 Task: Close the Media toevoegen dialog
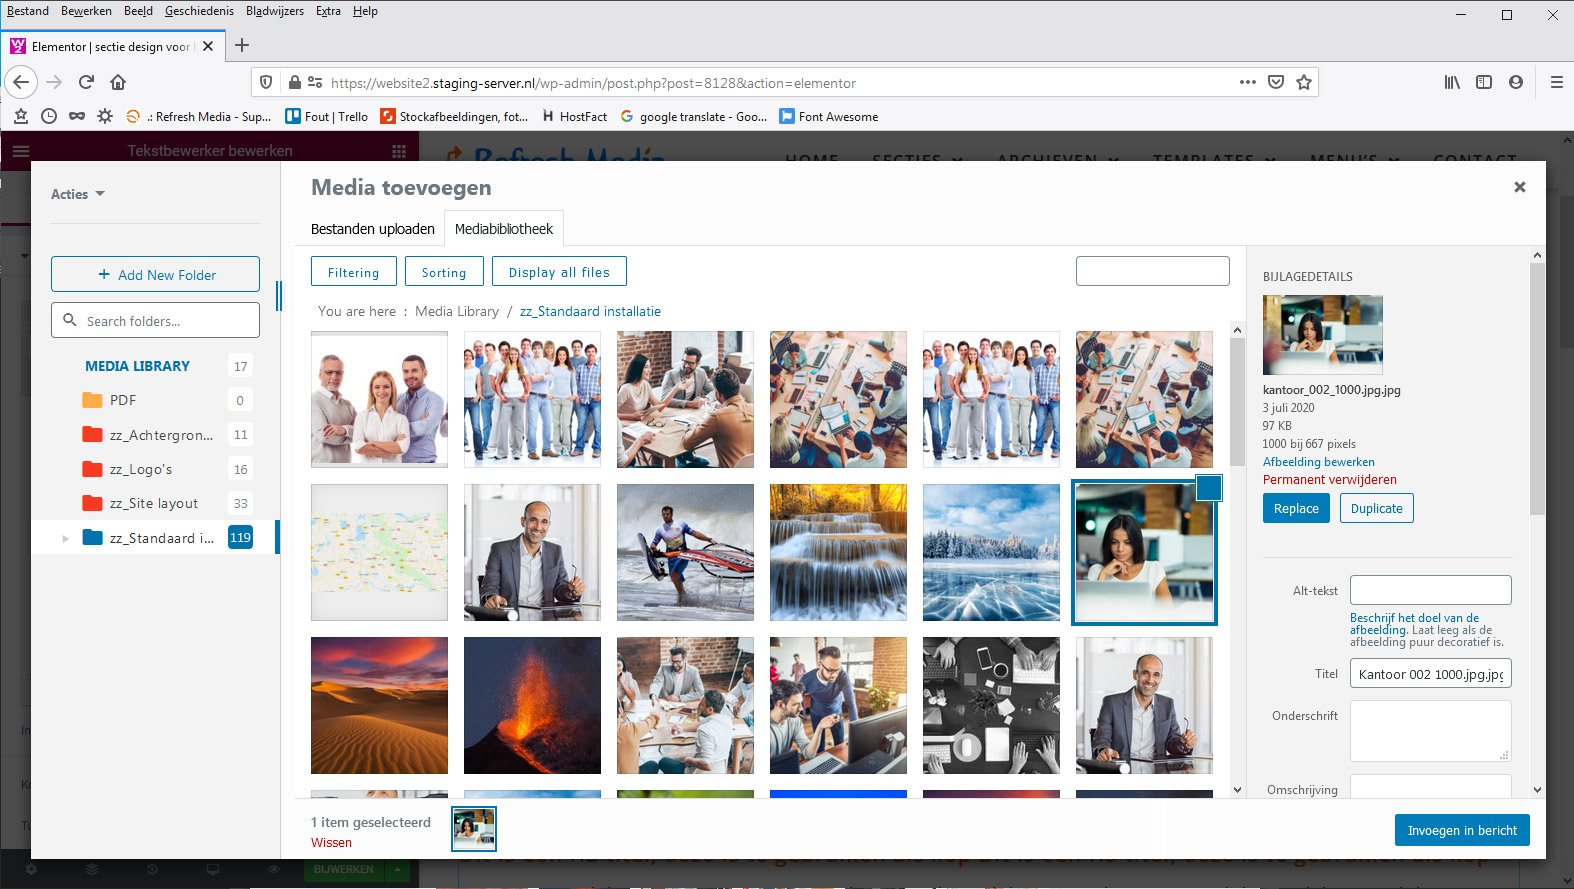coord(1519,187)
